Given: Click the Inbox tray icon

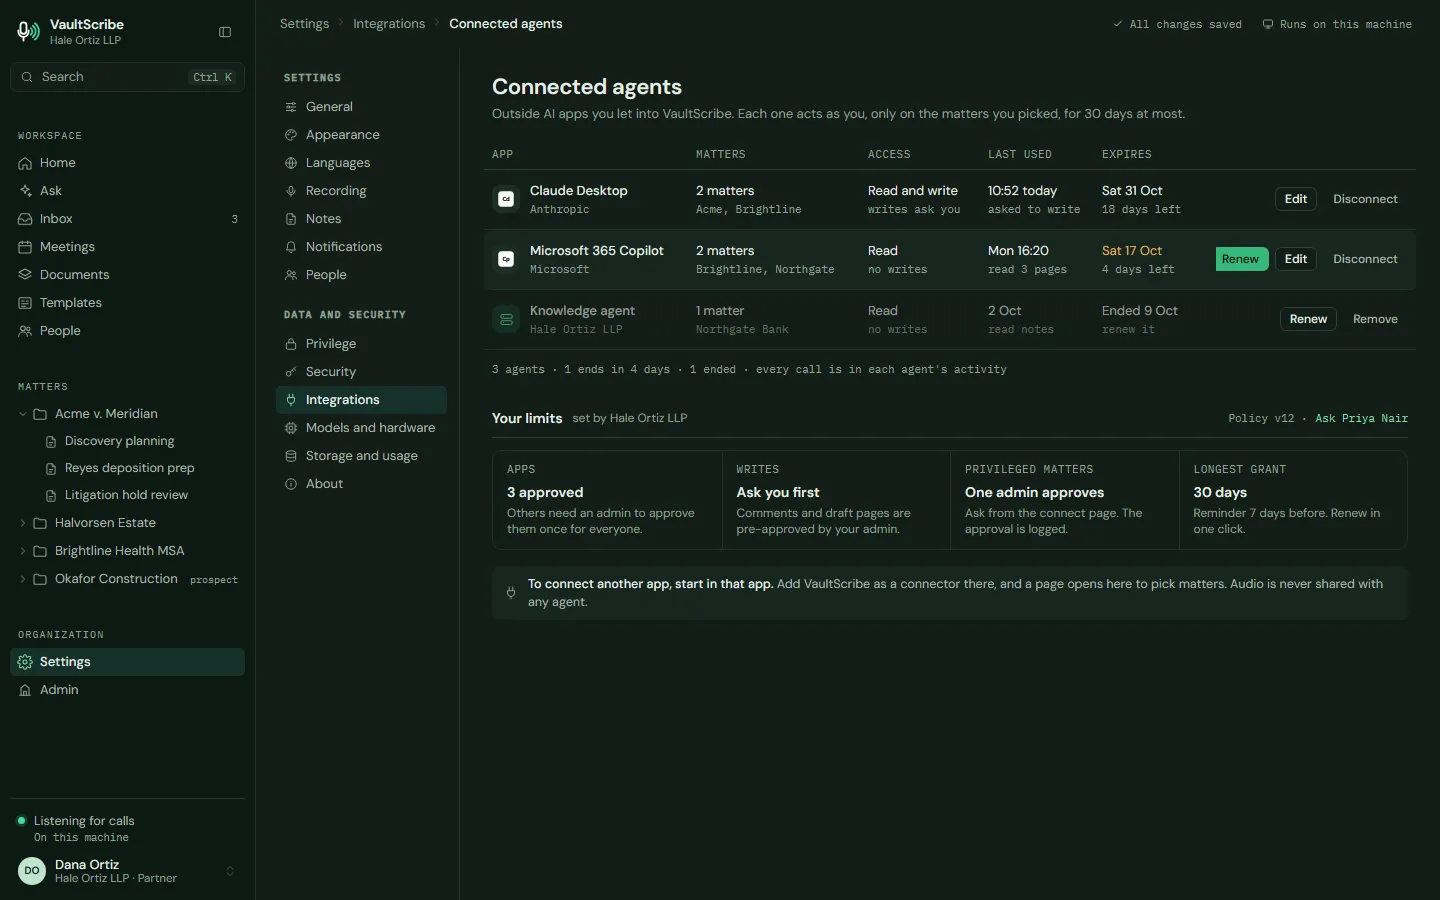Looking at the screenshot, I should (x=25, y=219).
